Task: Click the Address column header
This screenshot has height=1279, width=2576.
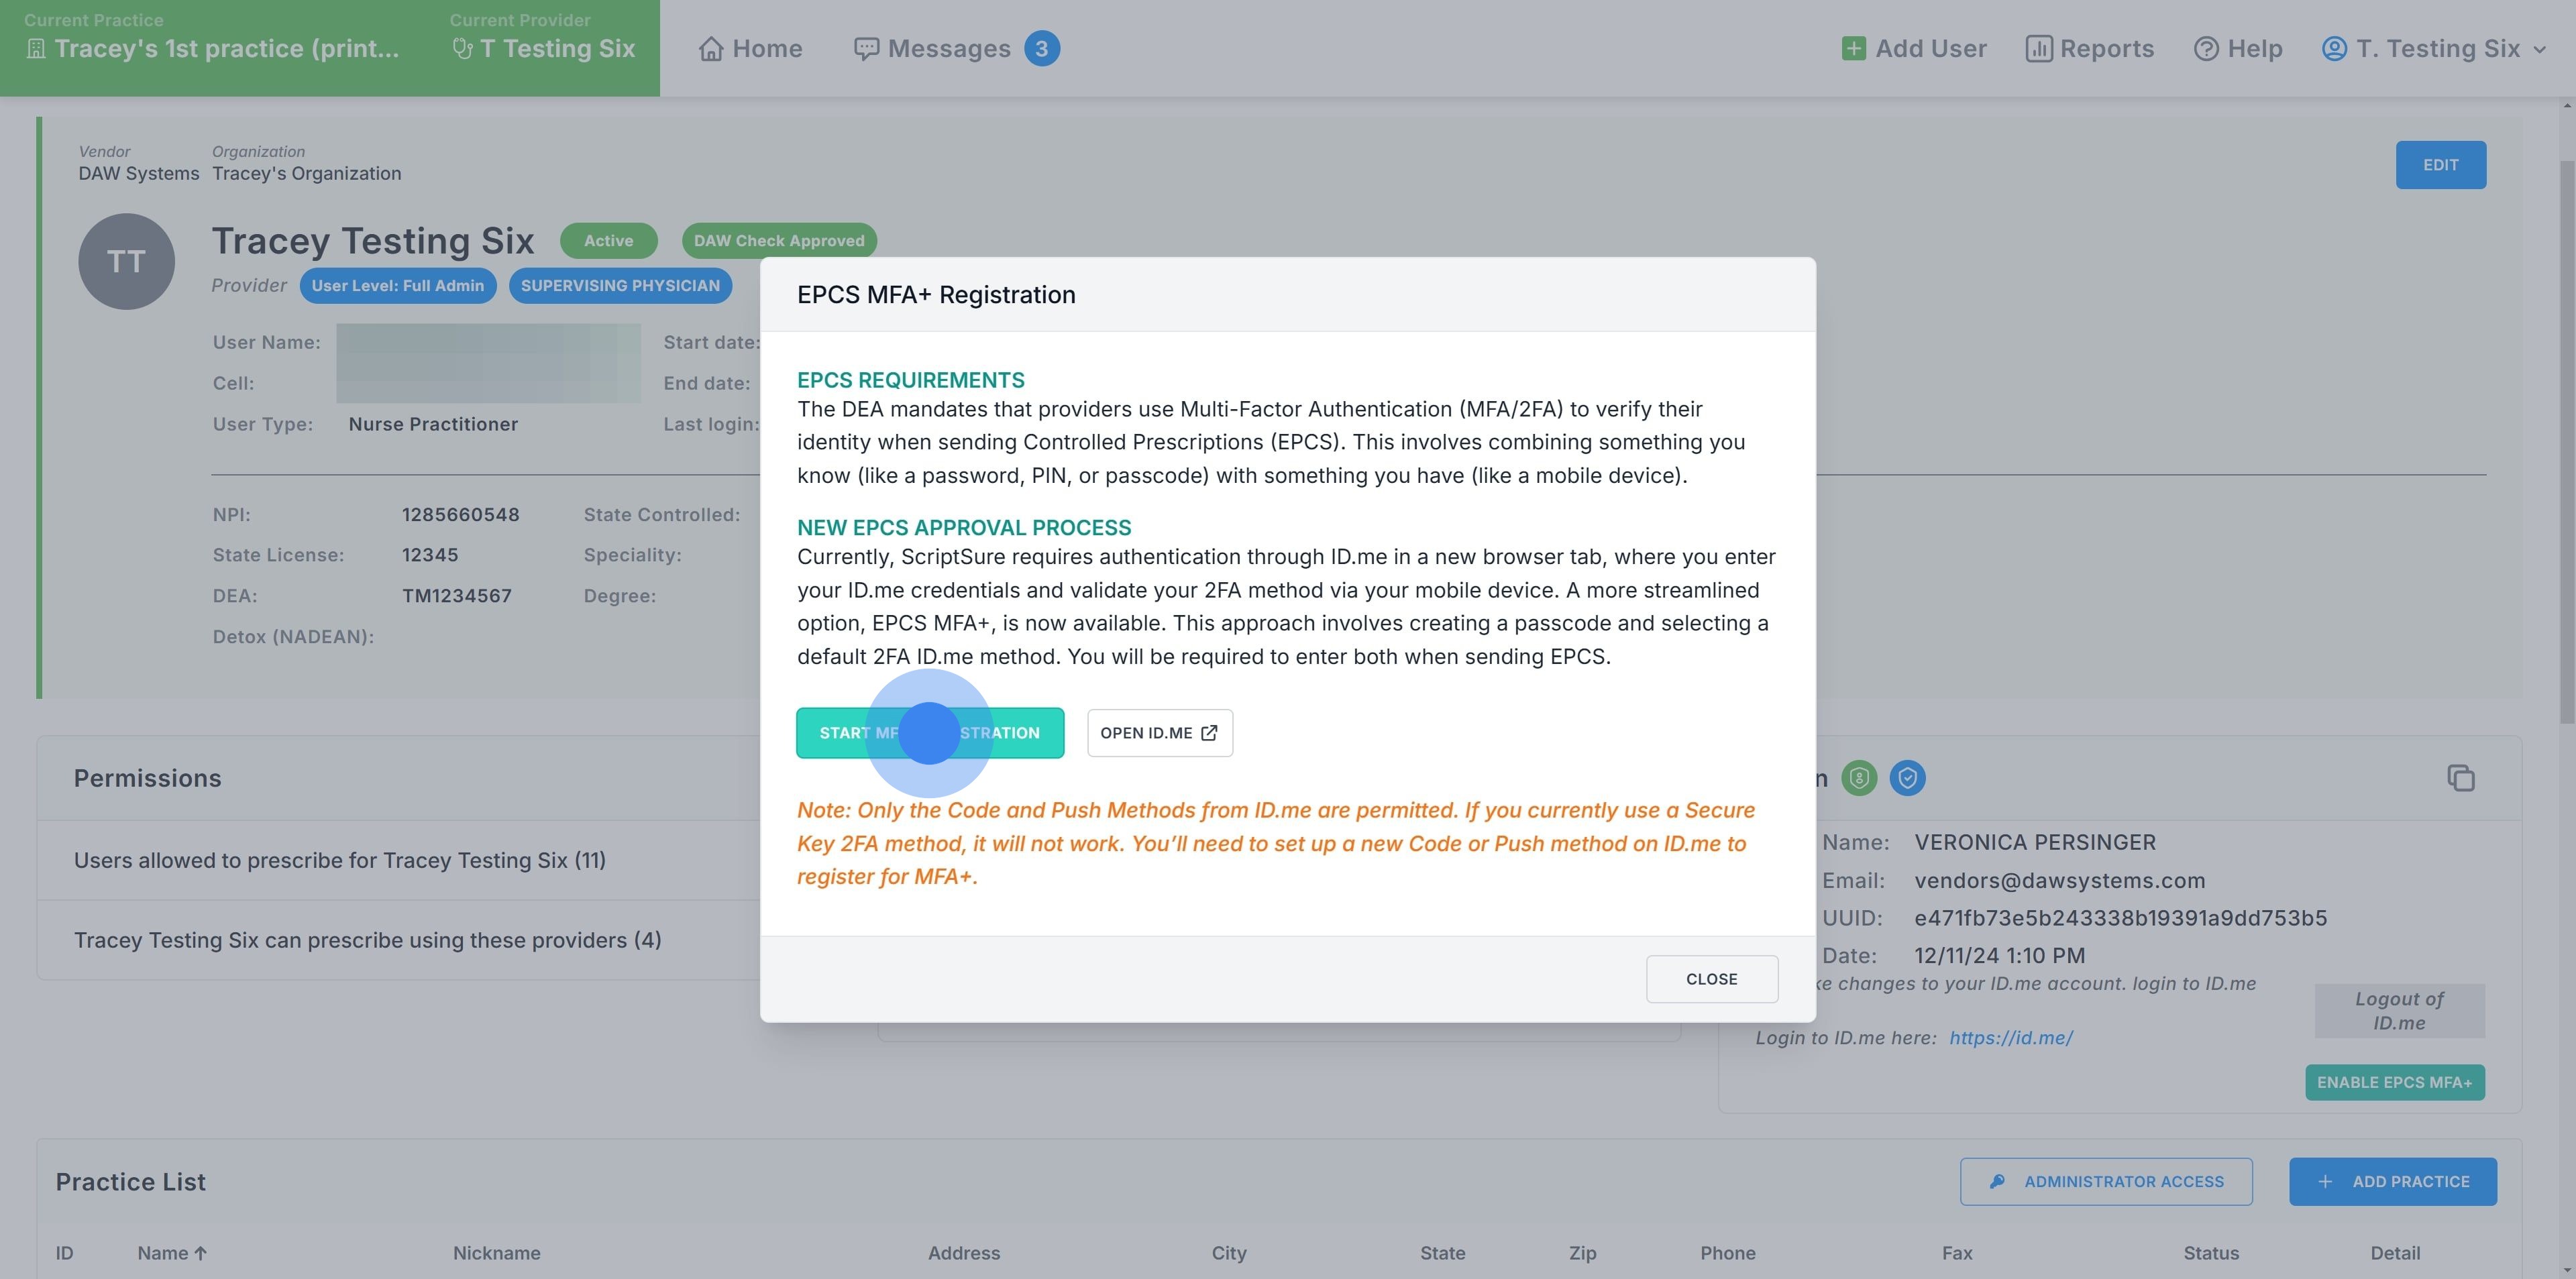Action: coord(963,1253)
